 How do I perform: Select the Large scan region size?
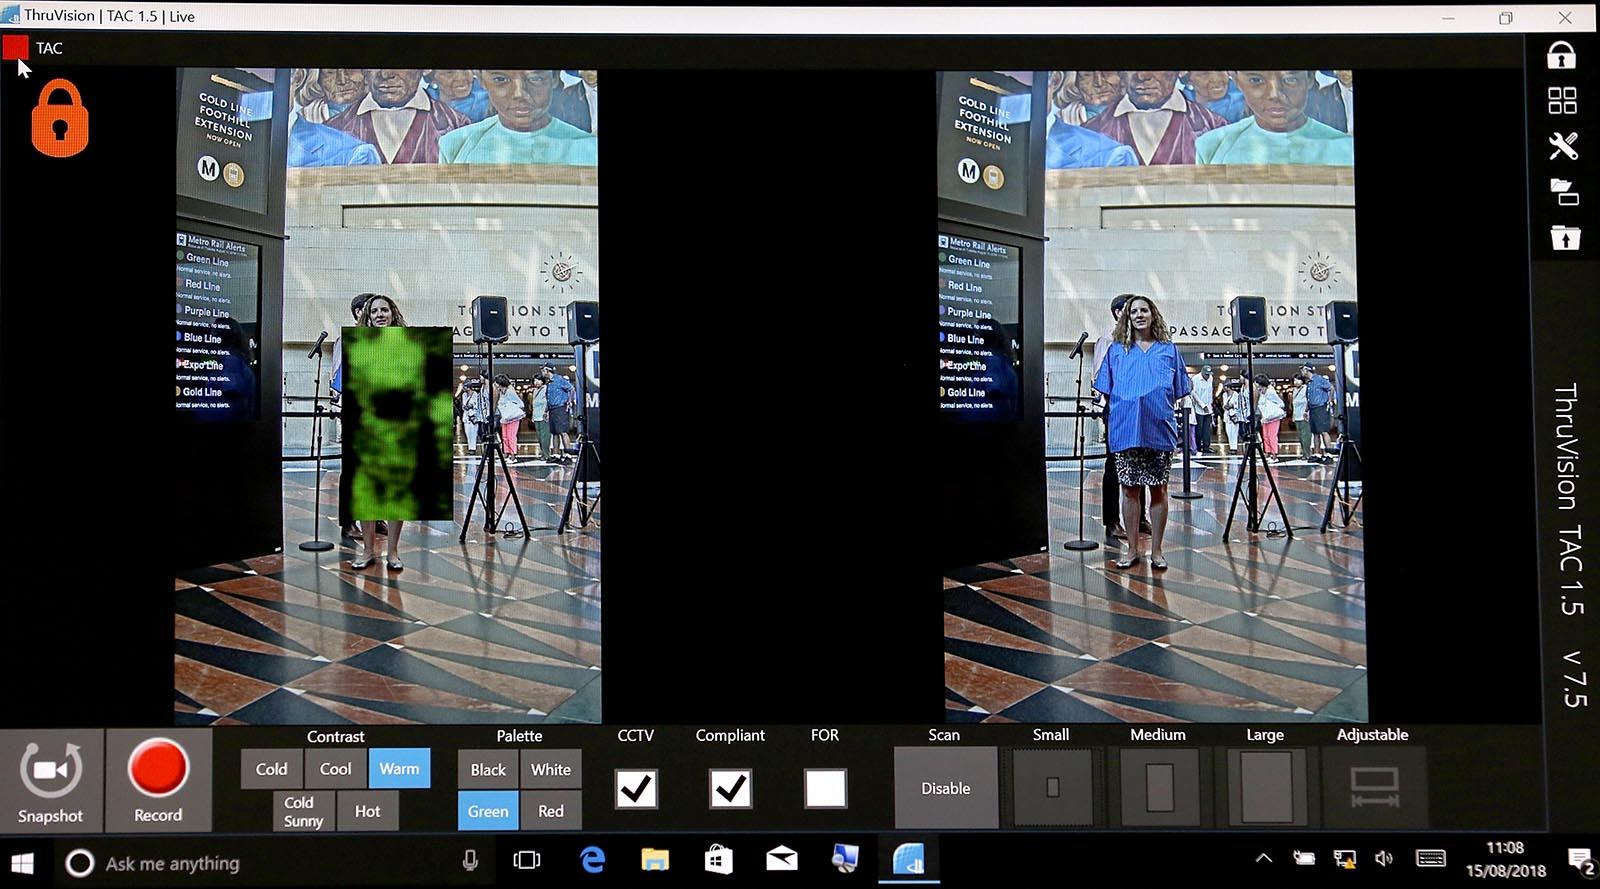click(x=1266, y=787)
